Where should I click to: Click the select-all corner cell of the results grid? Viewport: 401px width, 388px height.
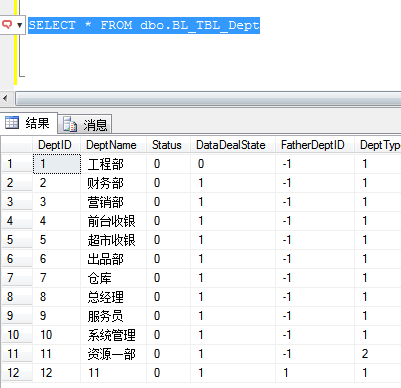pos(17,145)
